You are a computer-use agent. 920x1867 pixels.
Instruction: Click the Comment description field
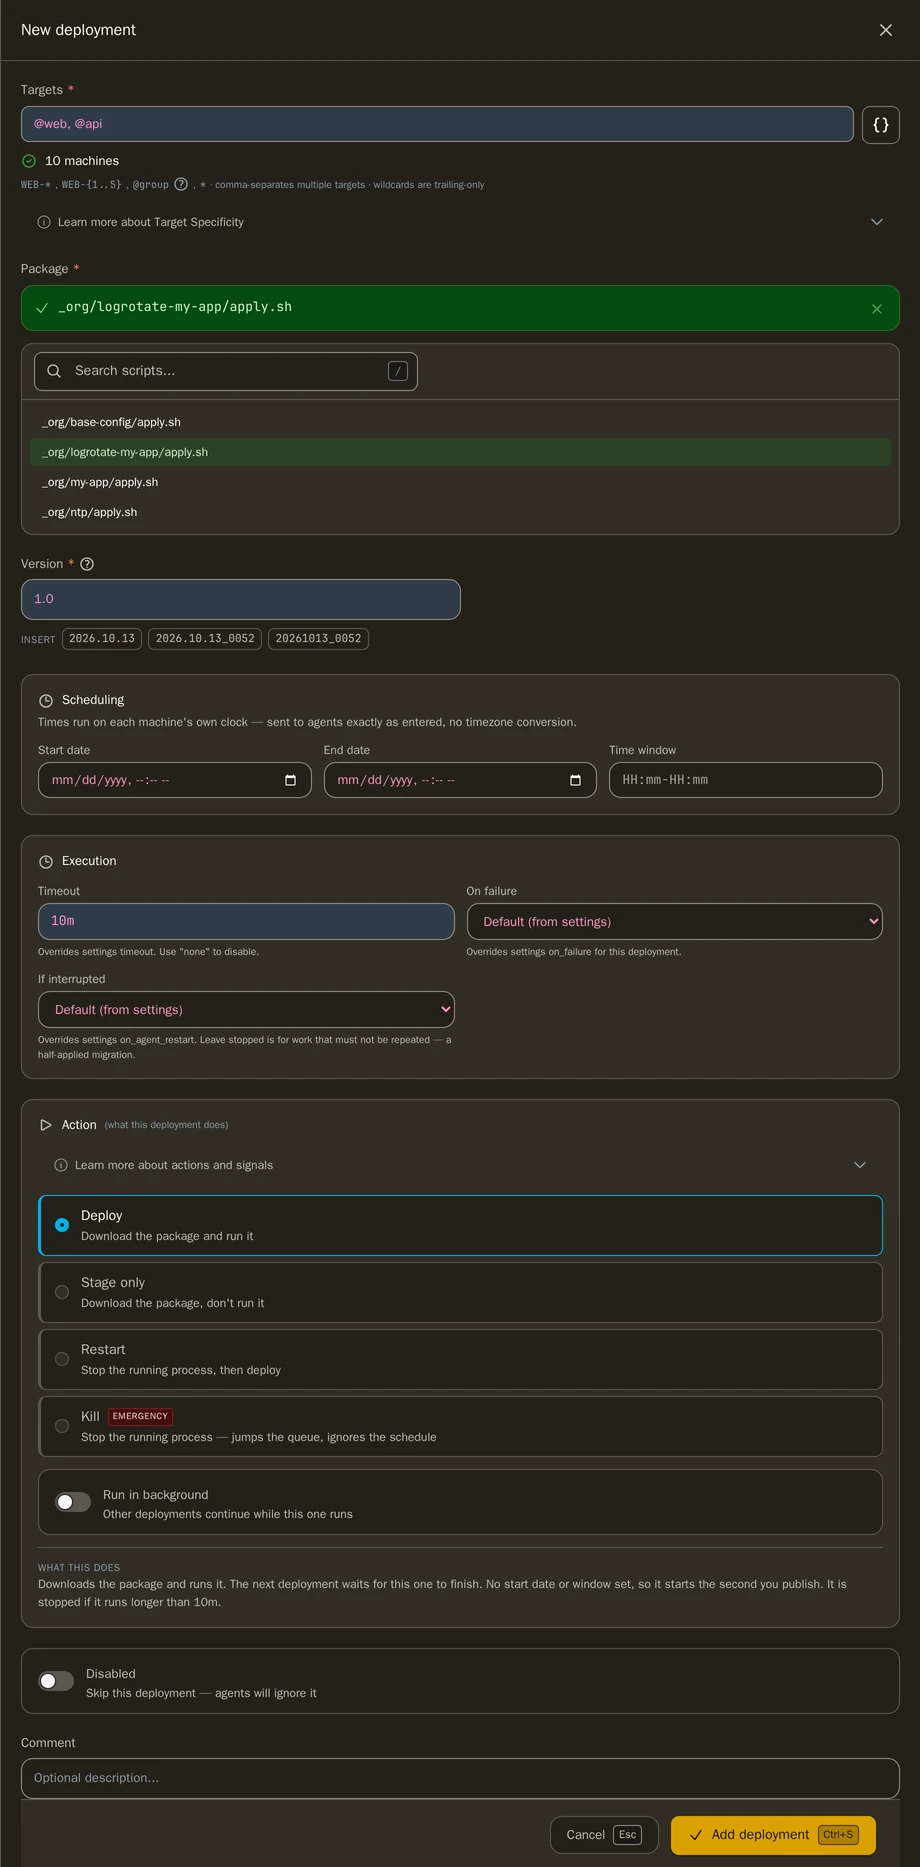pyautogui.click(x=460, y=1778)
